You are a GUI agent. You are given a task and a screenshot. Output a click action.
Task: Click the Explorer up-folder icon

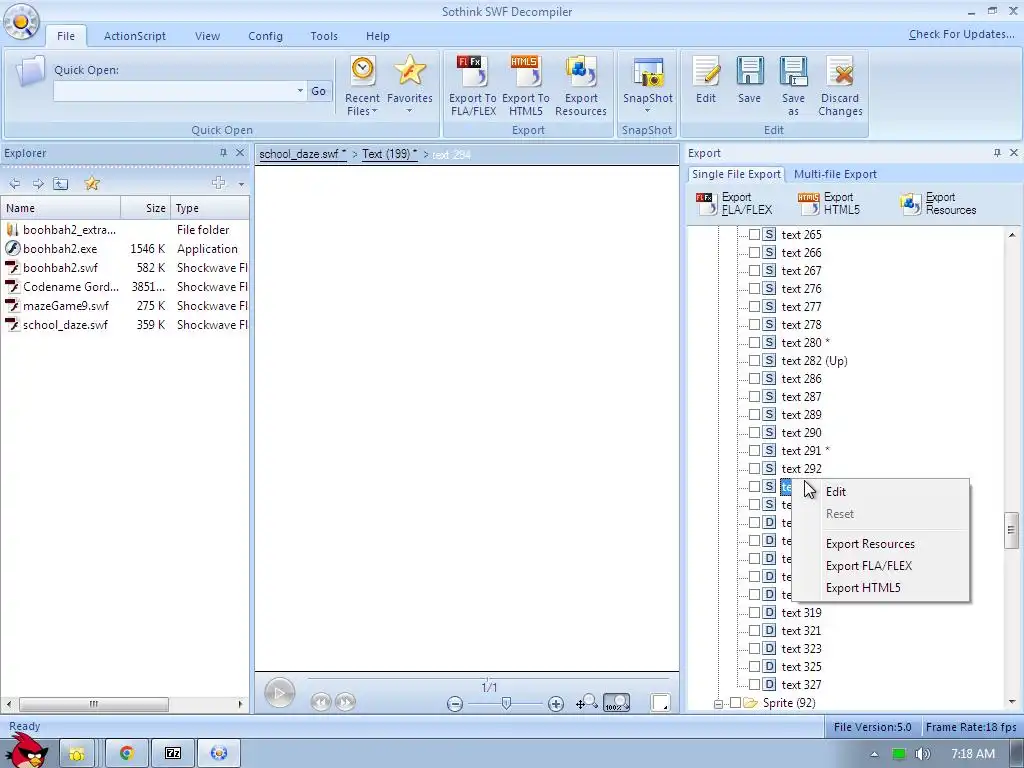[x=61, y=184]
